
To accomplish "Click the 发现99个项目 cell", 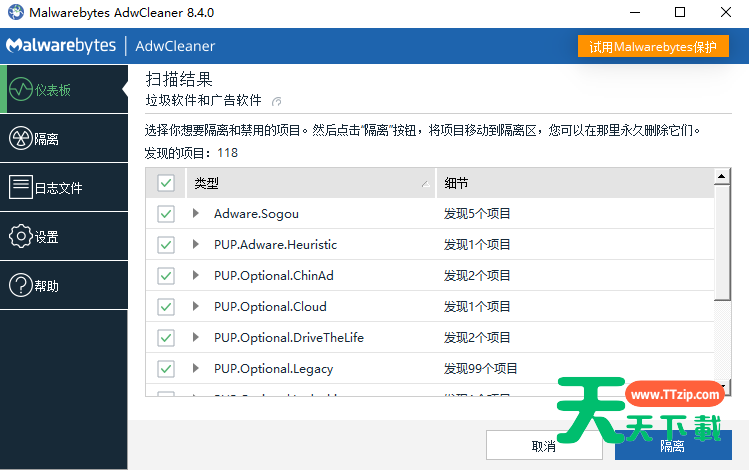I will 481,369.
